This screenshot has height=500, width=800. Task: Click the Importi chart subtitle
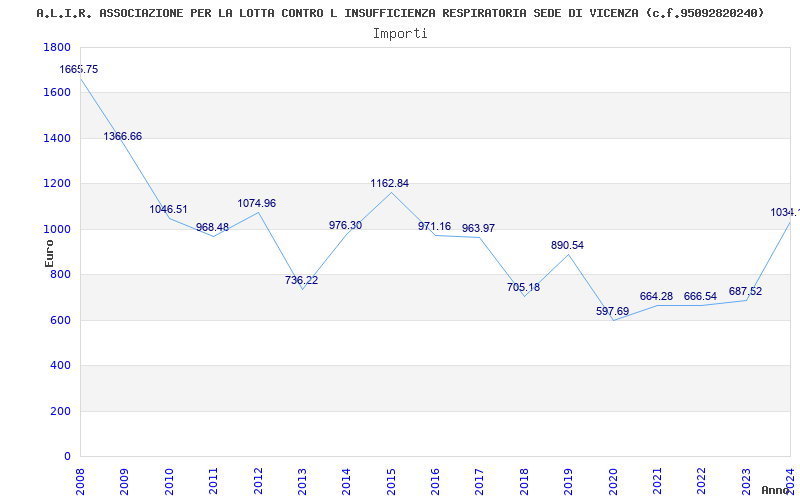click(x=400, y=34)
